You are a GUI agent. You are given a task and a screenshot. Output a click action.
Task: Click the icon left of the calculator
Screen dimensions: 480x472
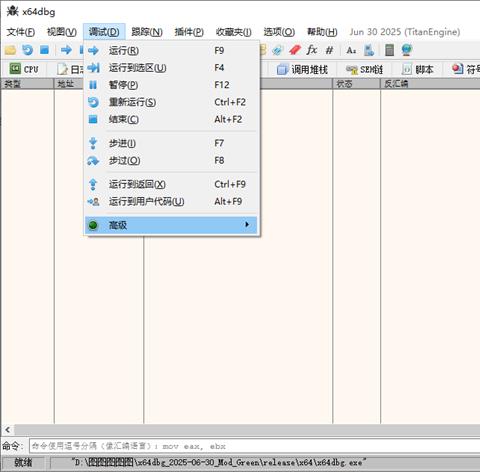tap(369, 50)
